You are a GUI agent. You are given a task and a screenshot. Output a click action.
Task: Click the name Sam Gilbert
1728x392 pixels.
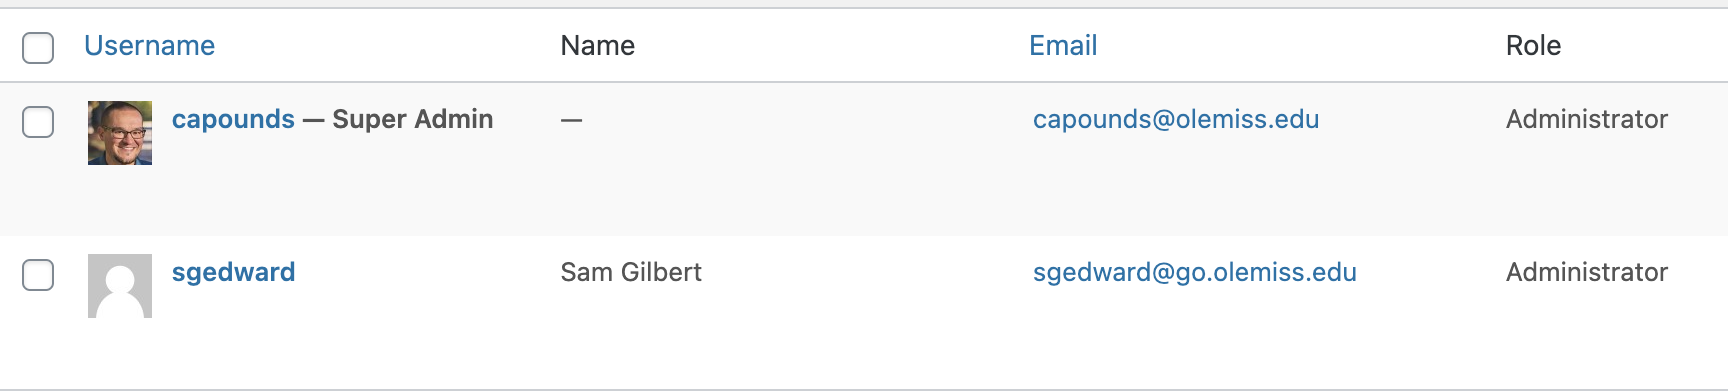point(631,272)
